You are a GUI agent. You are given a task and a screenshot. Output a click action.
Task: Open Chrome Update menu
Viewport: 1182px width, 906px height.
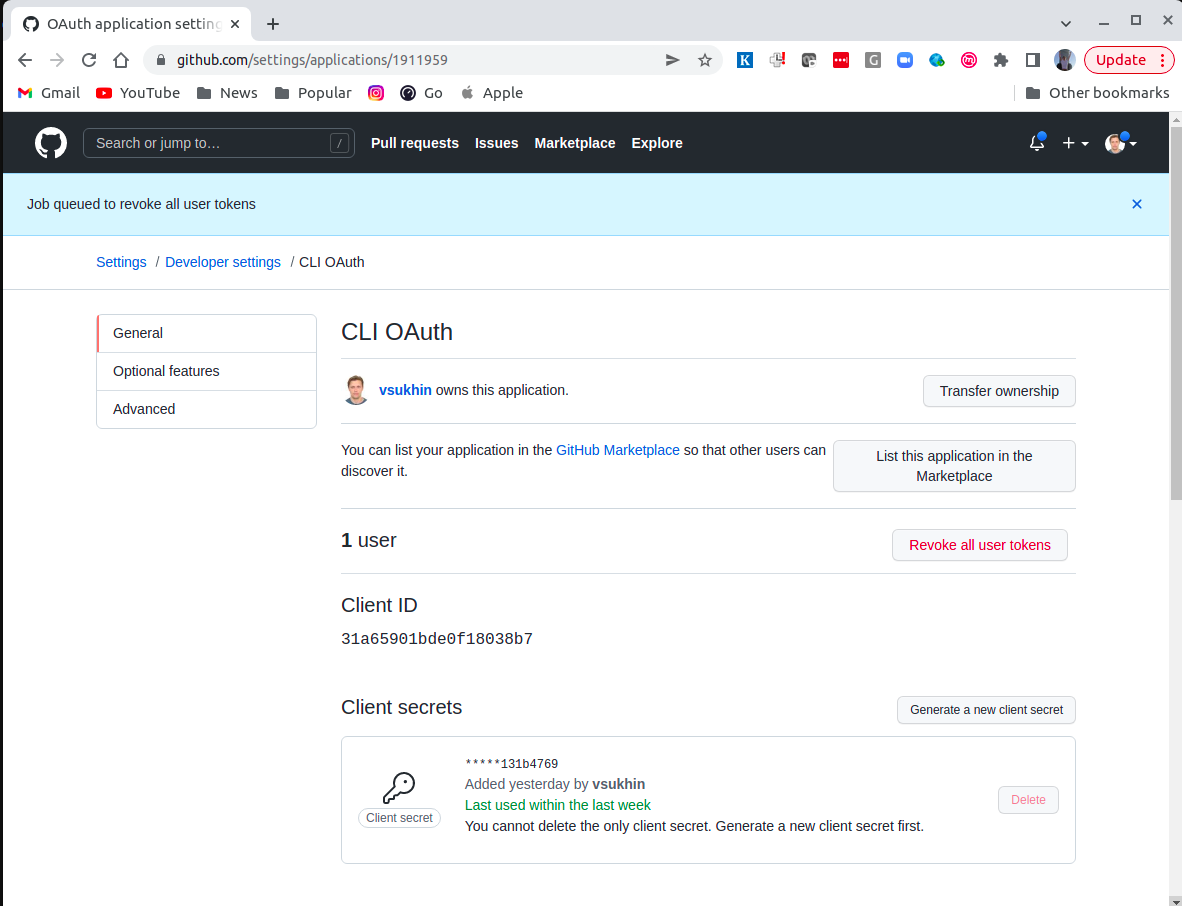[1128, 60]
